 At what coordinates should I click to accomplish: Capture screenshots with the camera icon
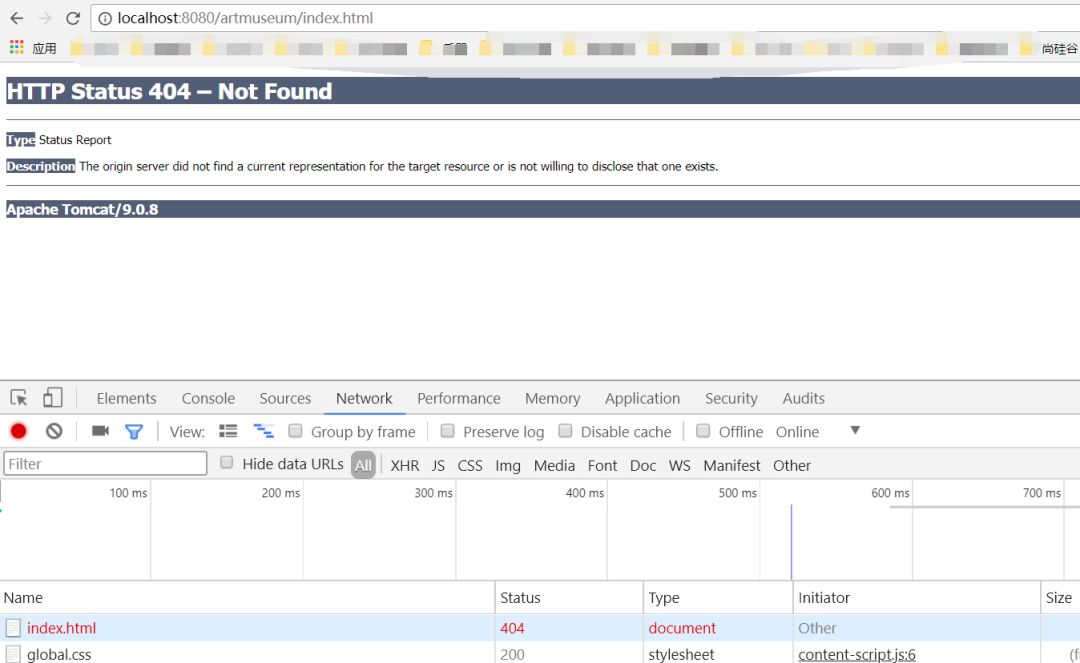101,431
